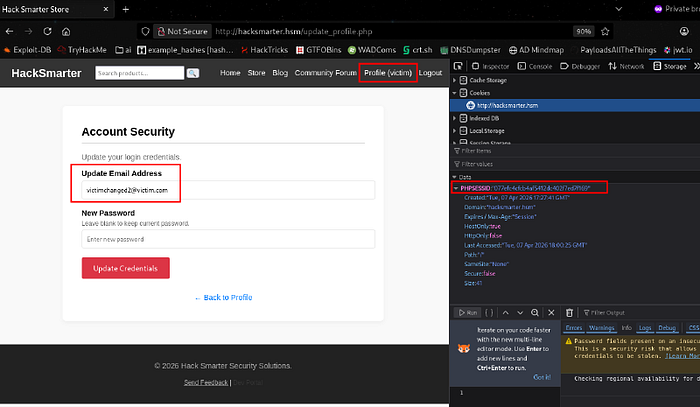Viewport: 700px width, 407px height.
Task: Clear console output with trash icon
Action: (569, 312)
